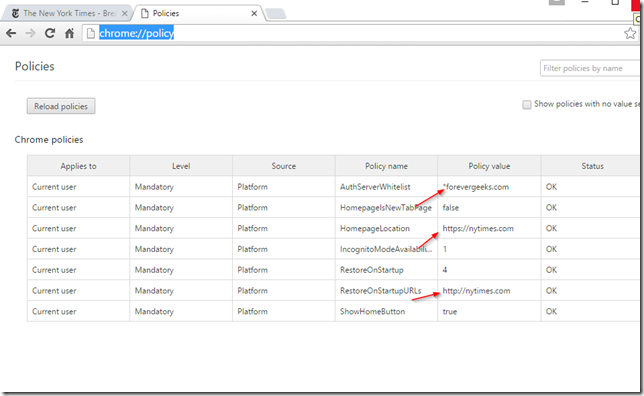Close the Policies tab

pos(254,14)
